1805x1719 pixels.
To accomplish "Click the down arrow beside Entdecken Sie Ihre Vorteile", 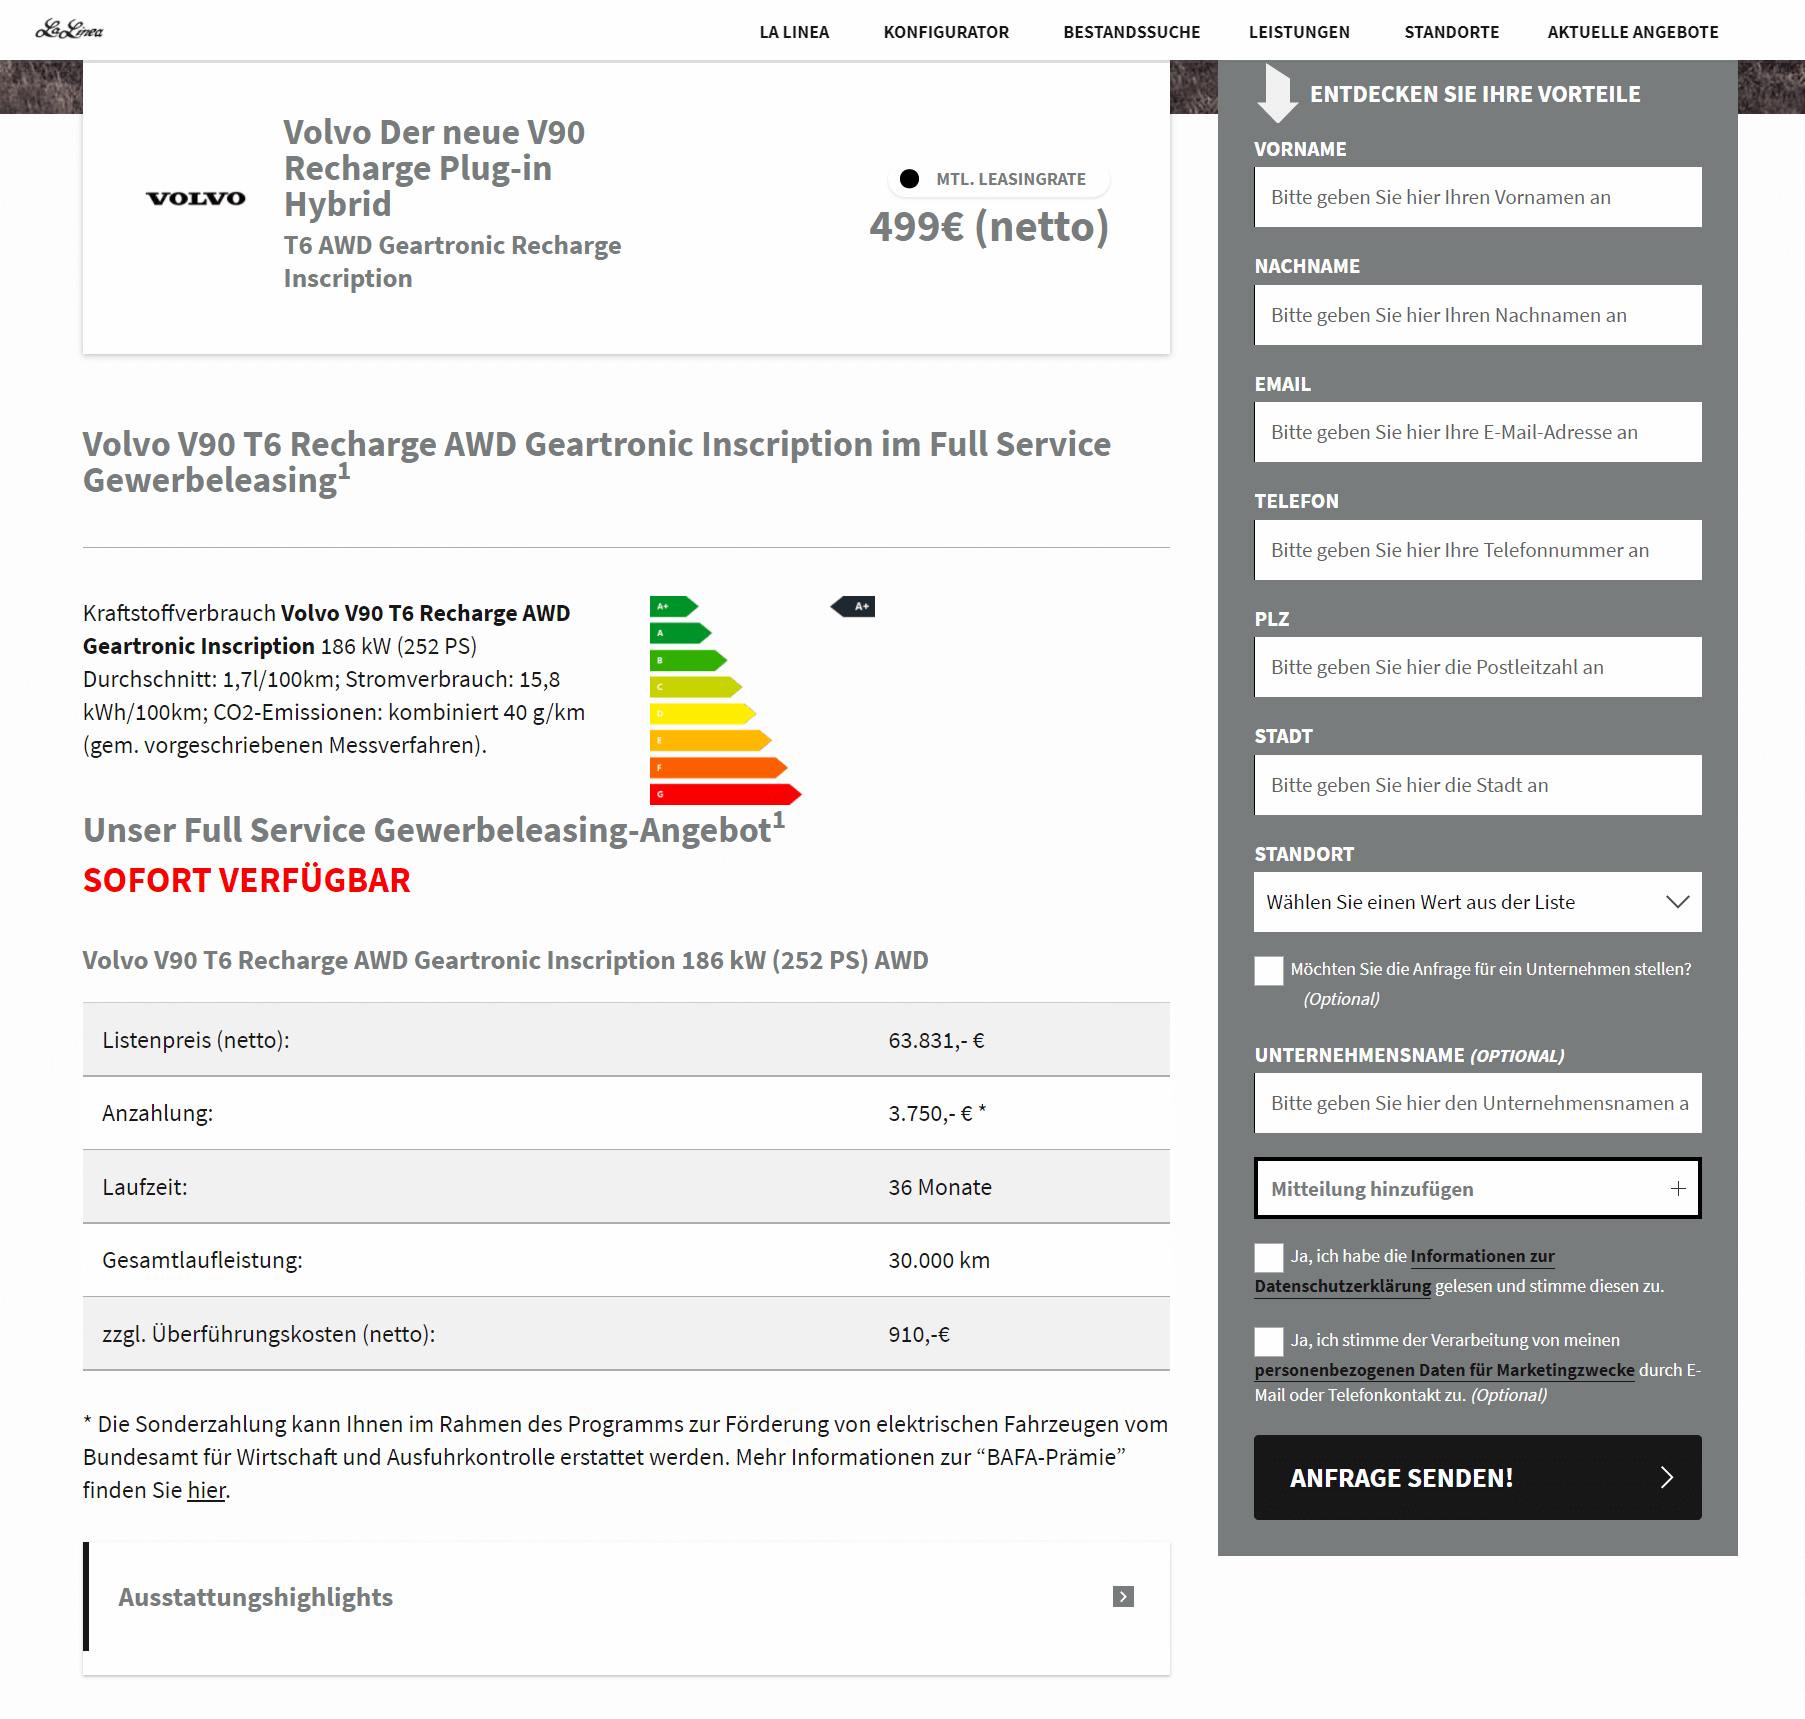I will 1277,93.
